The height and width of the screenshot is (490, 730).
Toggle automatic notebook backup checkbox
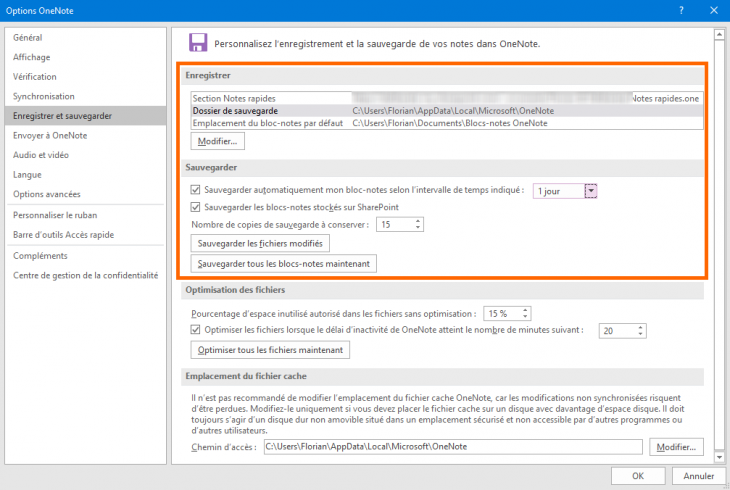(x=196, y=190)
